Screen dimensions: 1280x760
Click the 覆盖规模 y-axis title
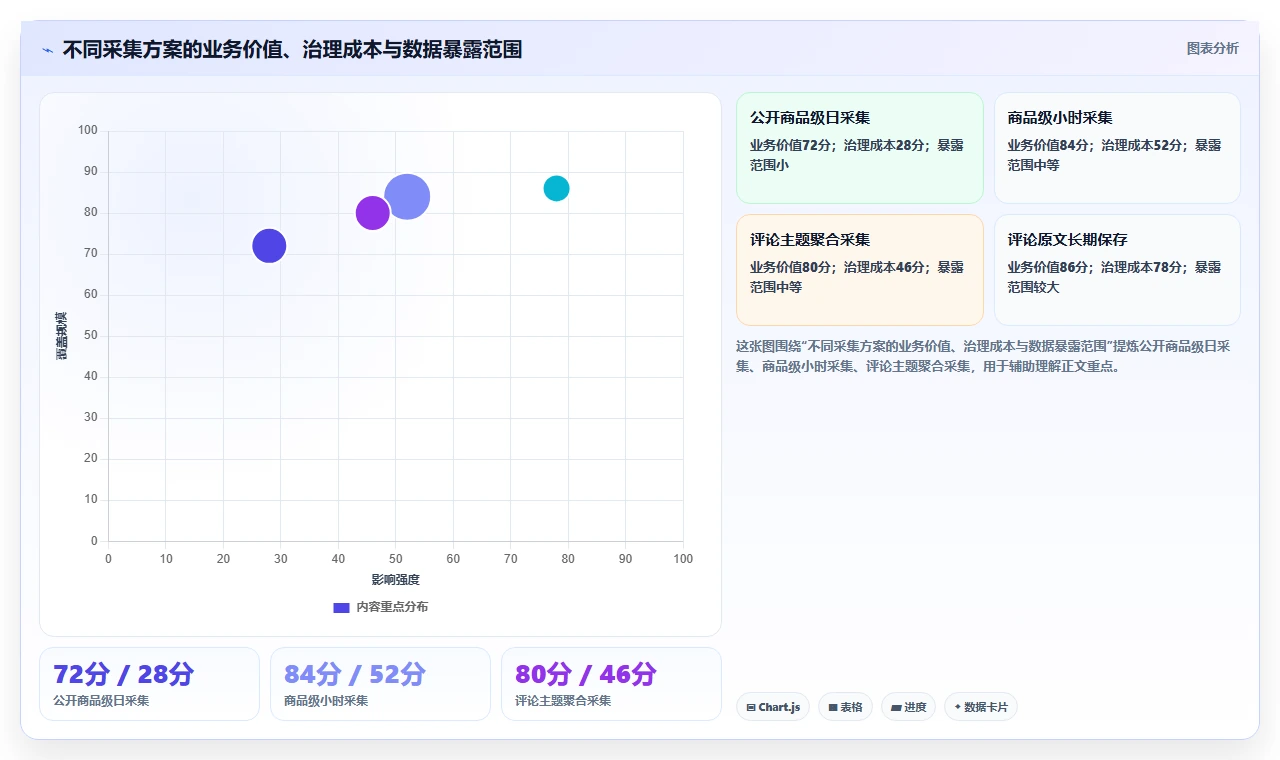pos(61,336)
